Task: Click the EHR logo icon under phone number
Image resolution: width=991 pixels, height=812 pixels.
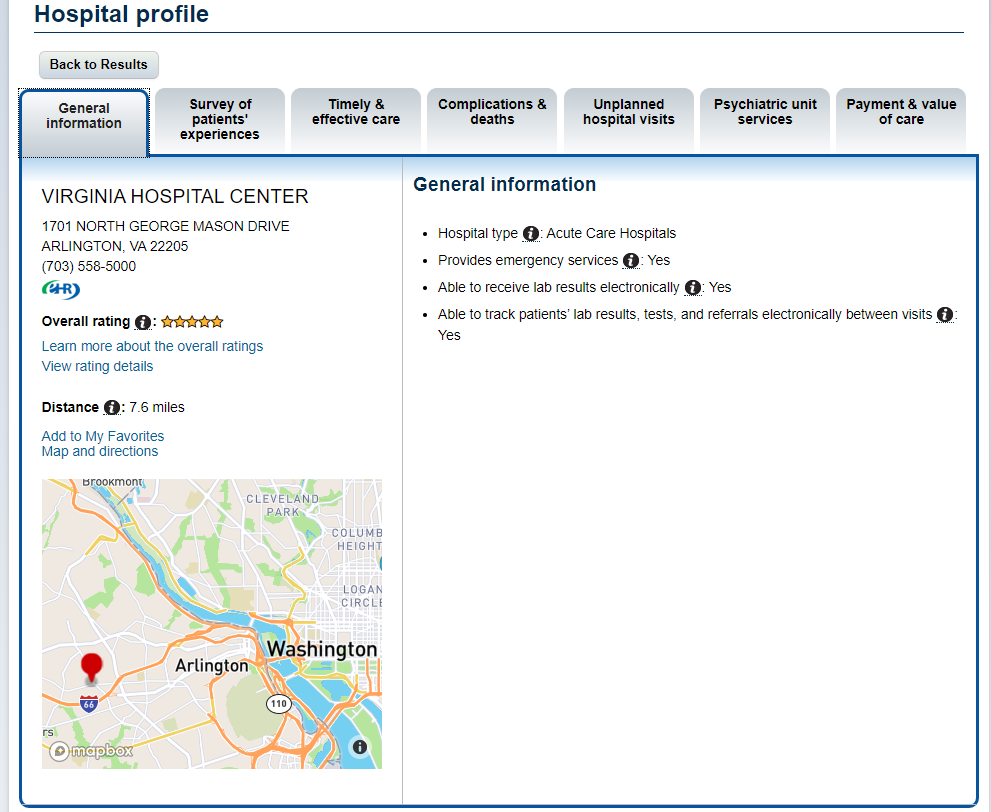Action: pyautogui.click(x=61, y=289)
